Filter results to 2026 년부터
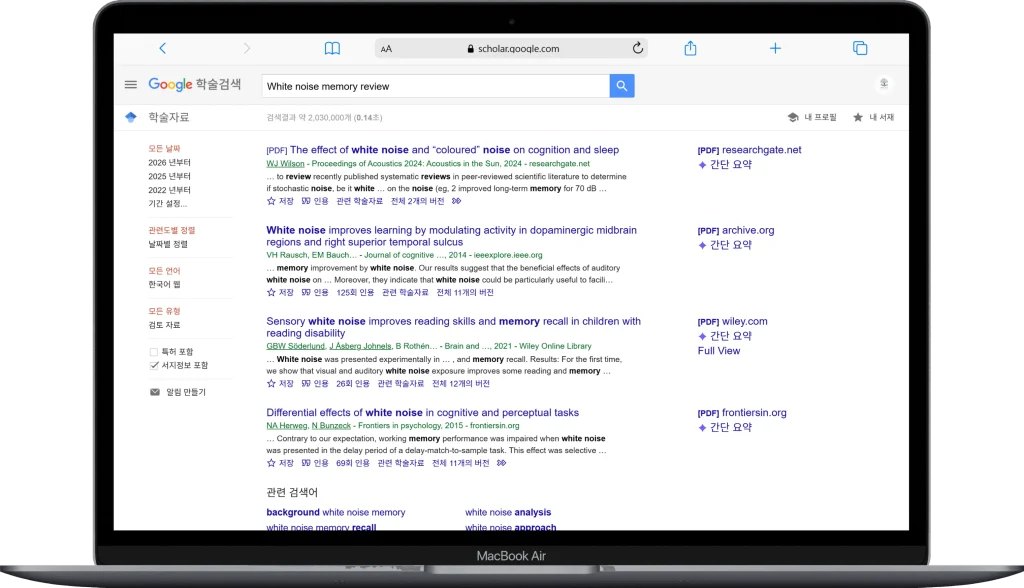This screenshot has height=588, width=1024. click(x=169, y=163)
